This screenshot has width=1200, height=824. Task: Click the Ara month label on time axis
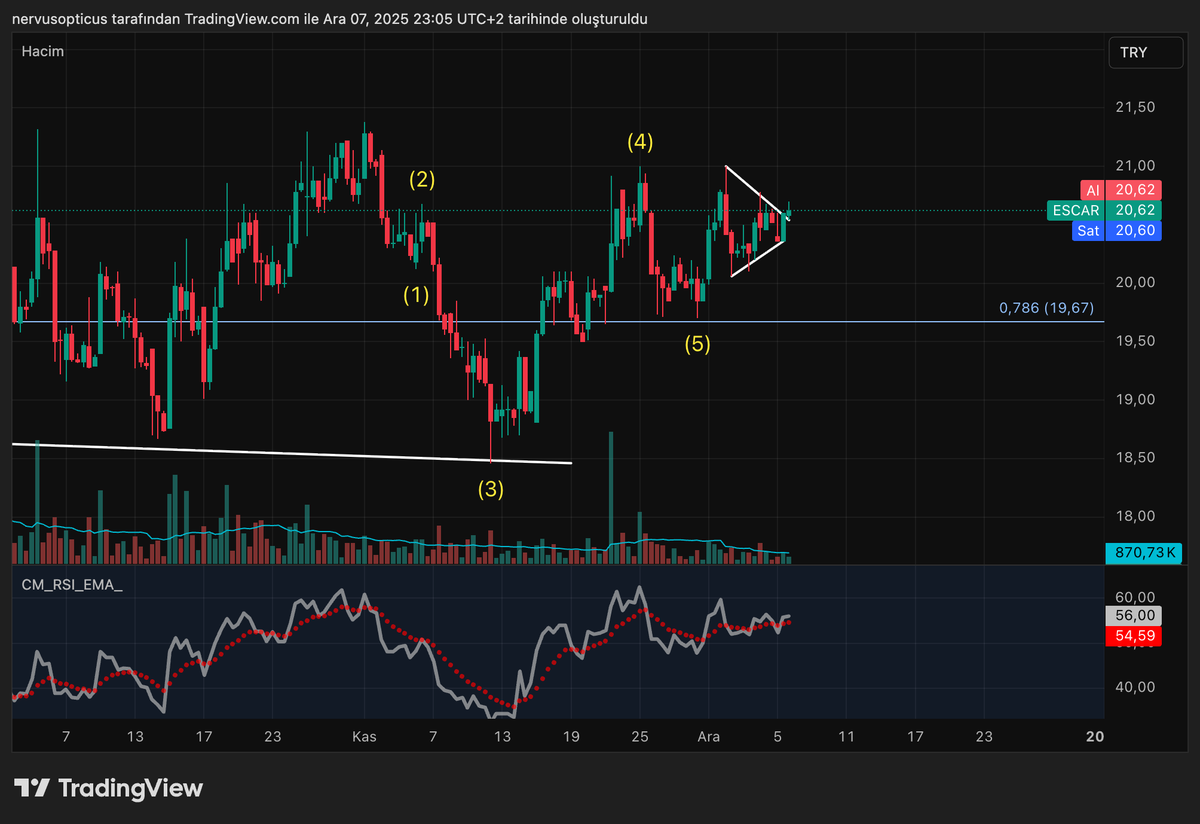708,737
